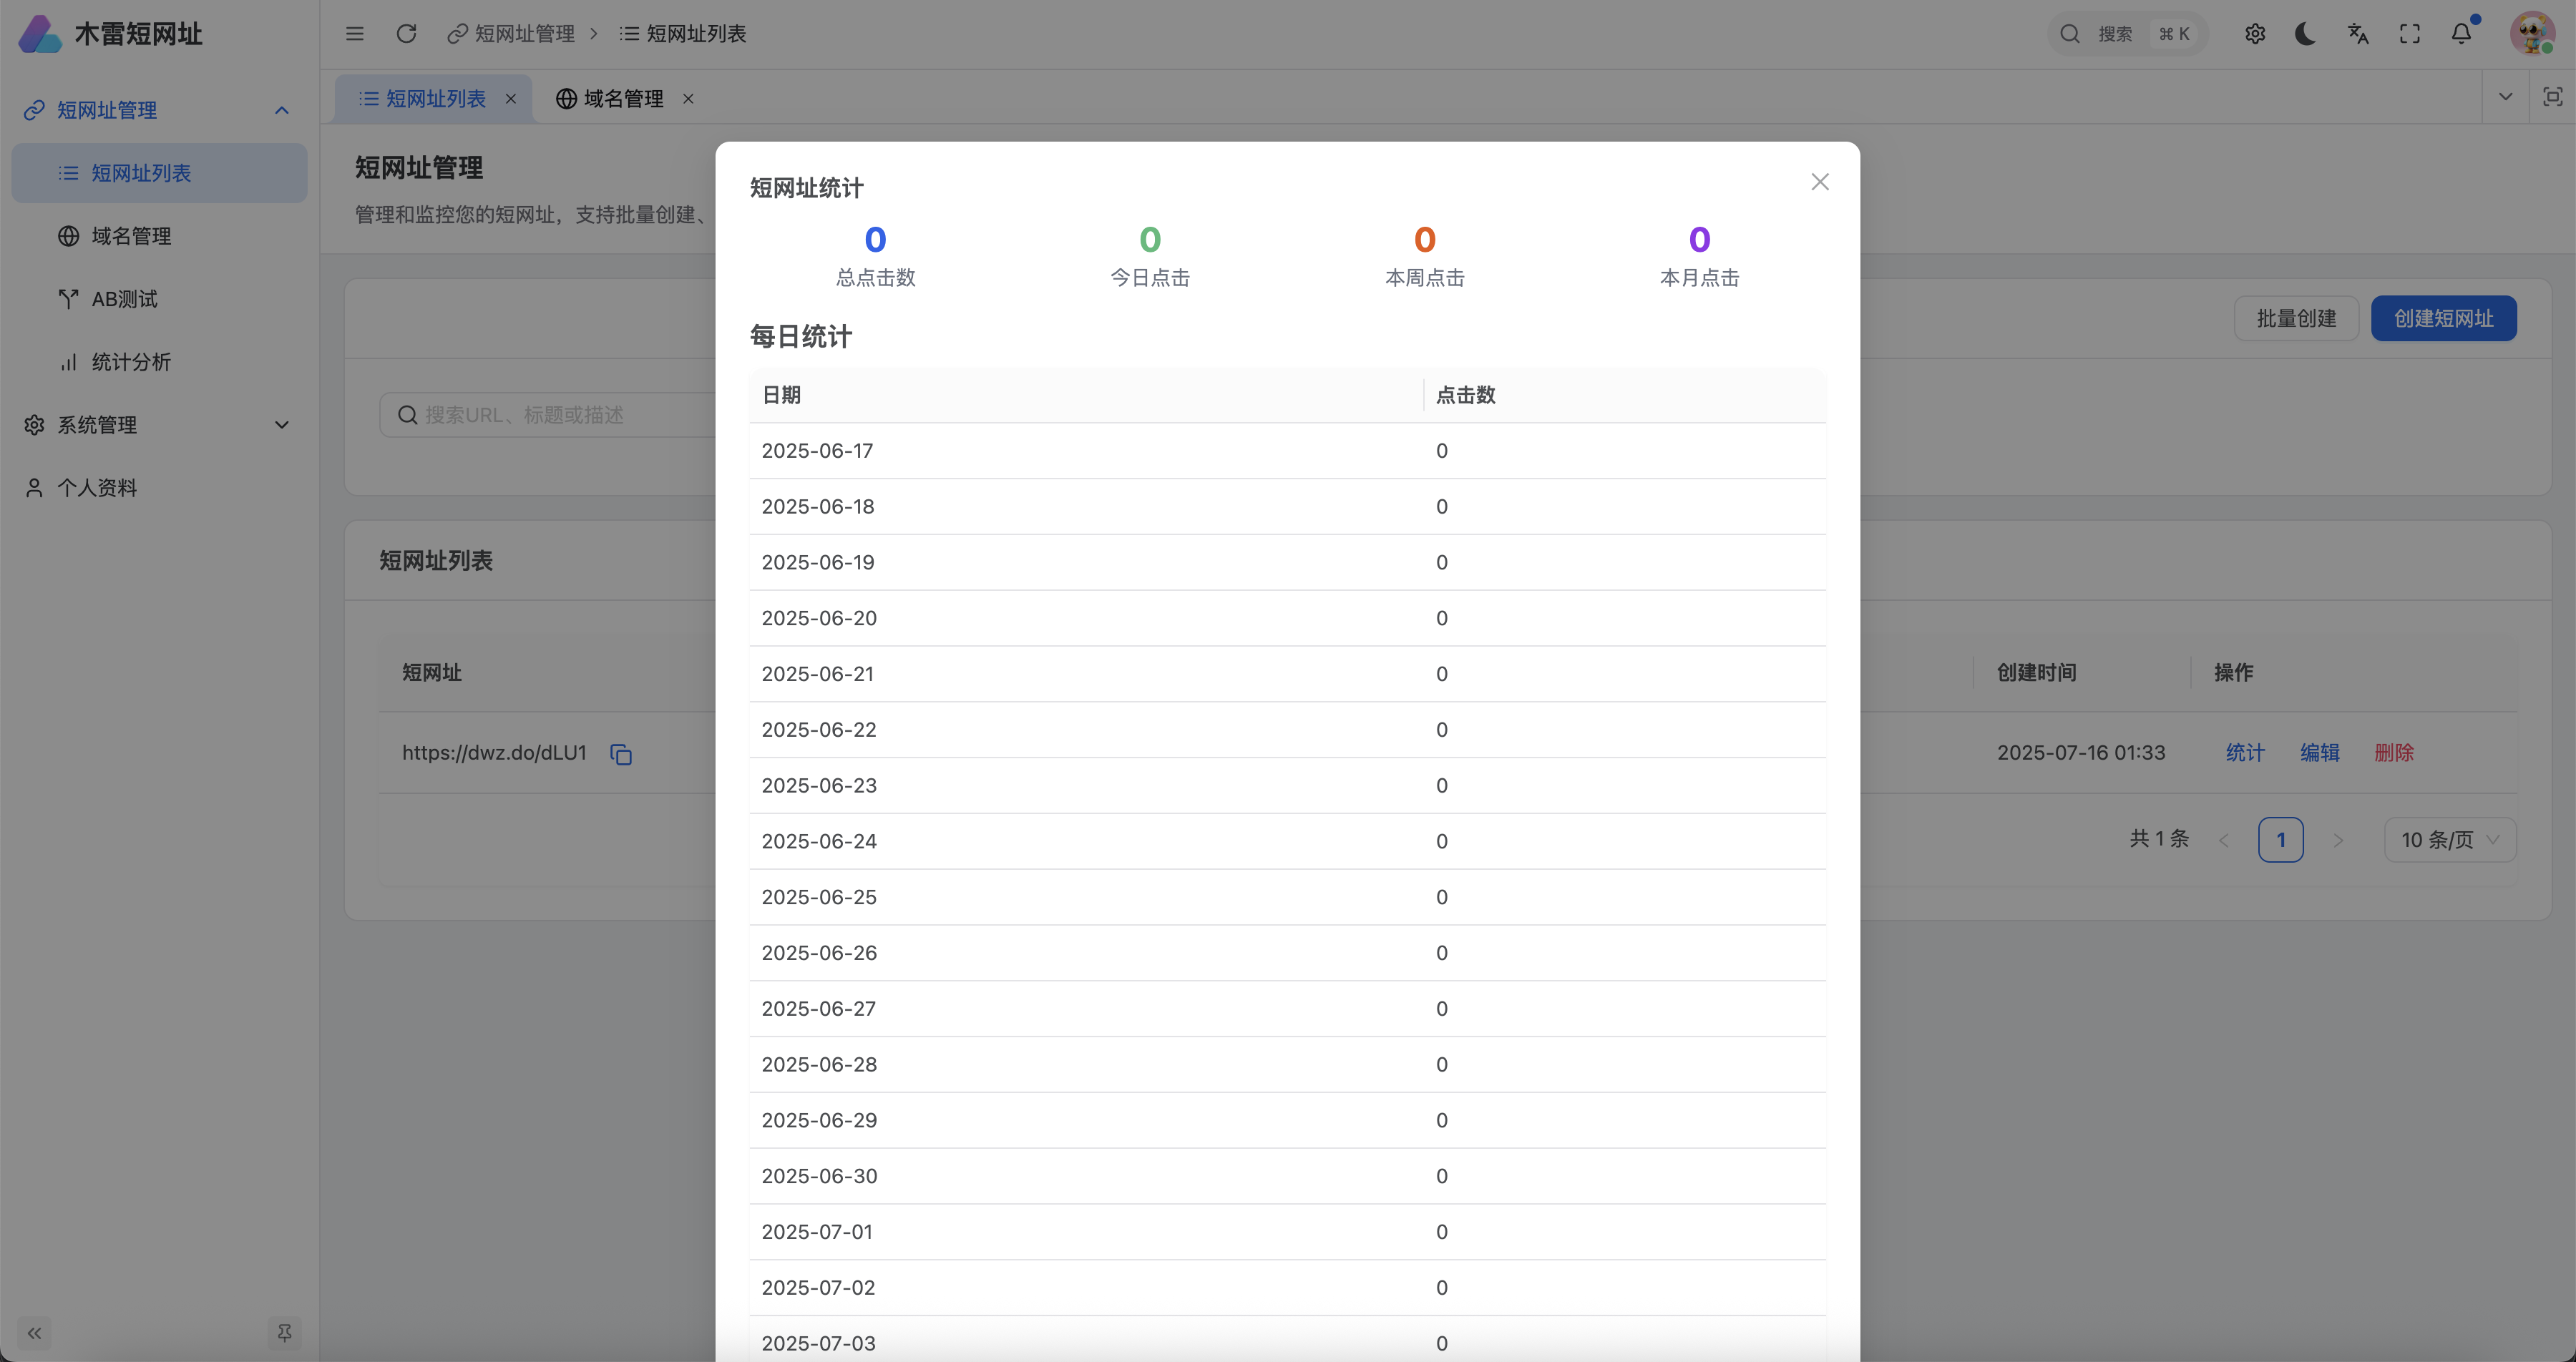Open the 10 条/页 page size dropdown
This screenshot has width=2576, height=1362.
(x=2449, y=840)
